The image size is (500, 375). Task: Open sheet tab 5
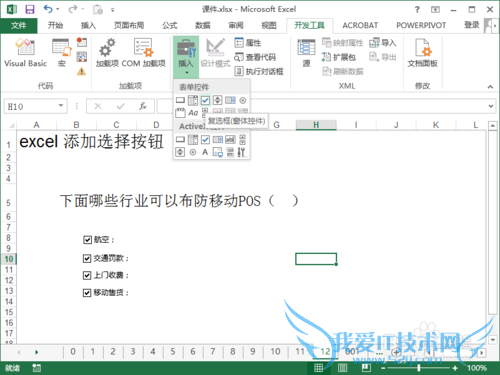173,351
